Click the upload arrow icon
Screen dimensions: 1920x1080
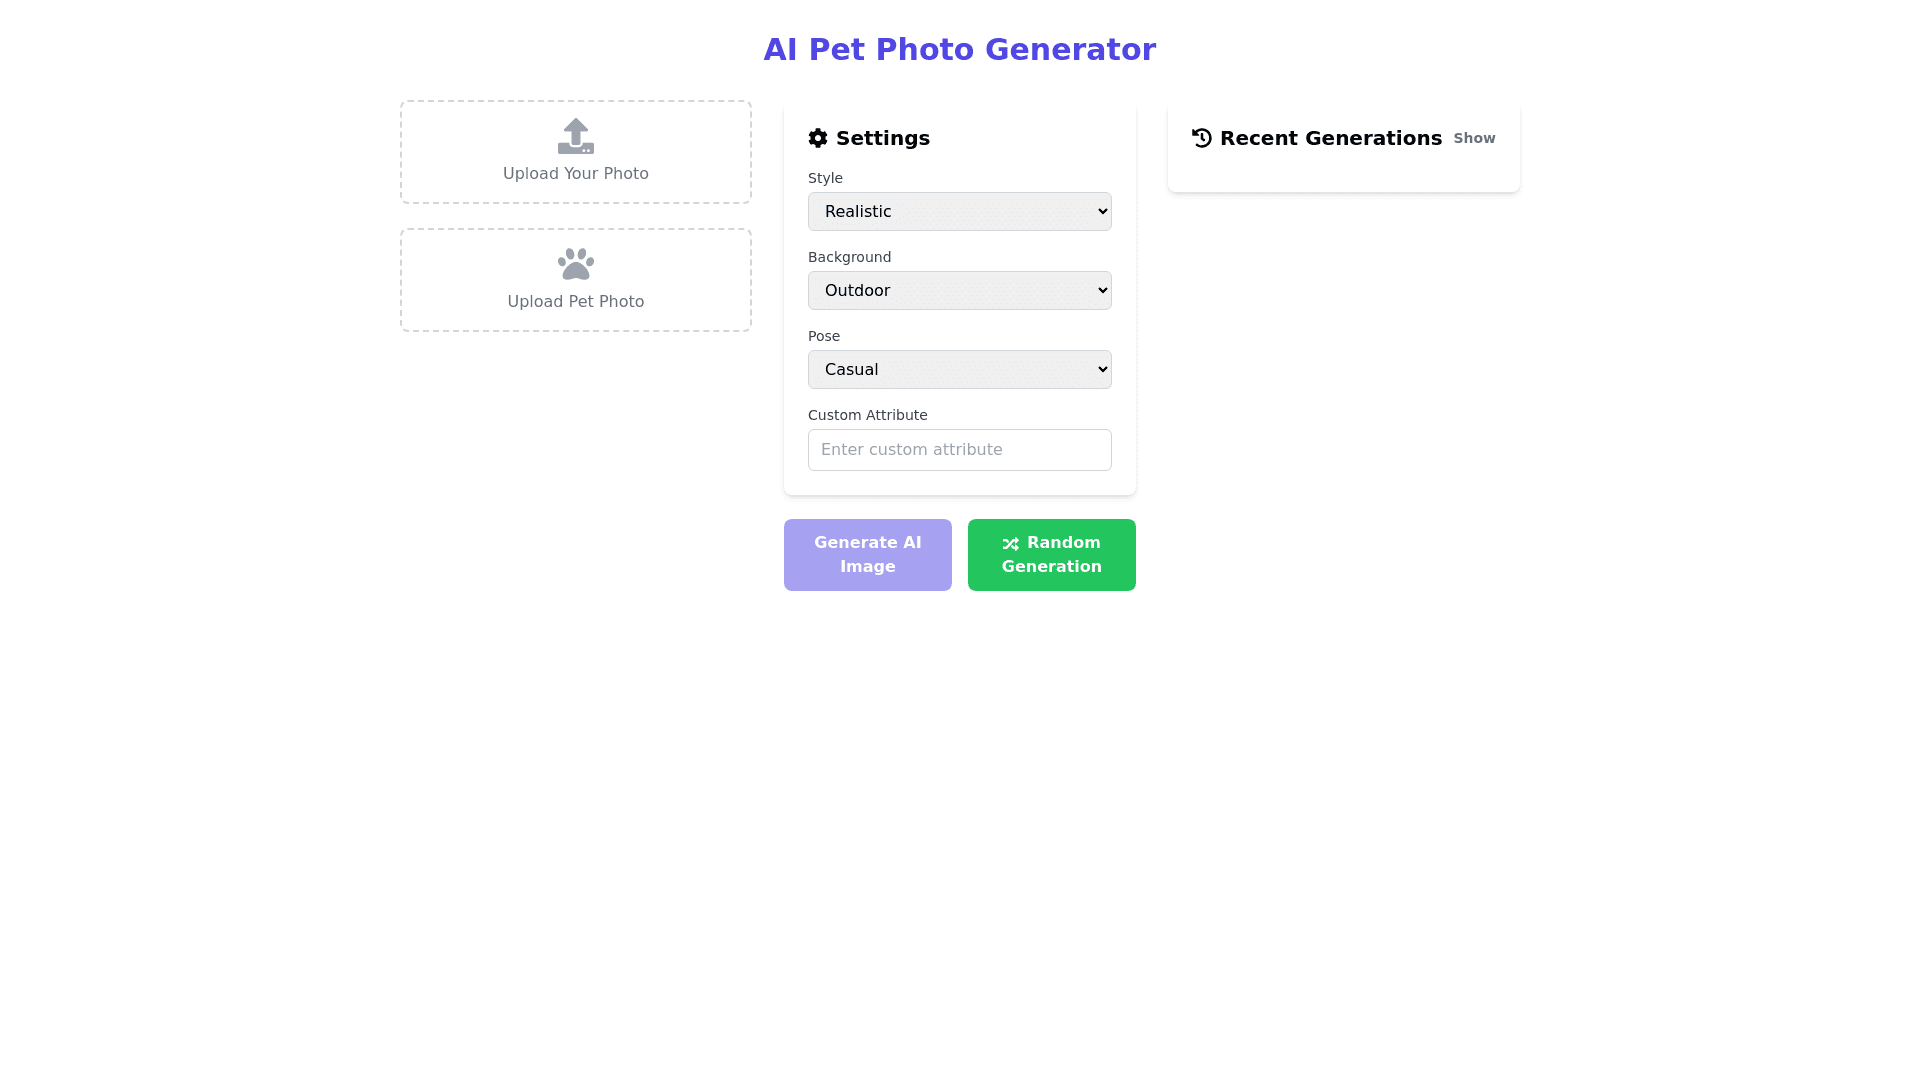point(576,137)
